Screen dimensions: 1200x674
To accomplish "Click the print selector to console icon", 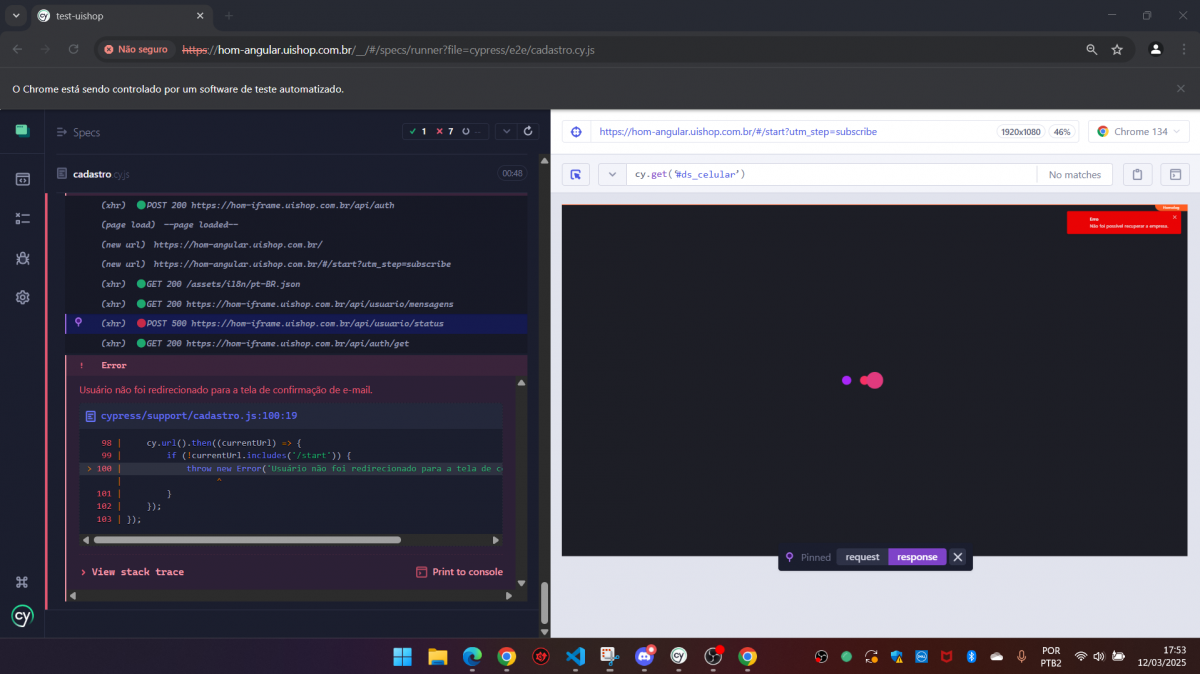I will (x=1175, y=174).
